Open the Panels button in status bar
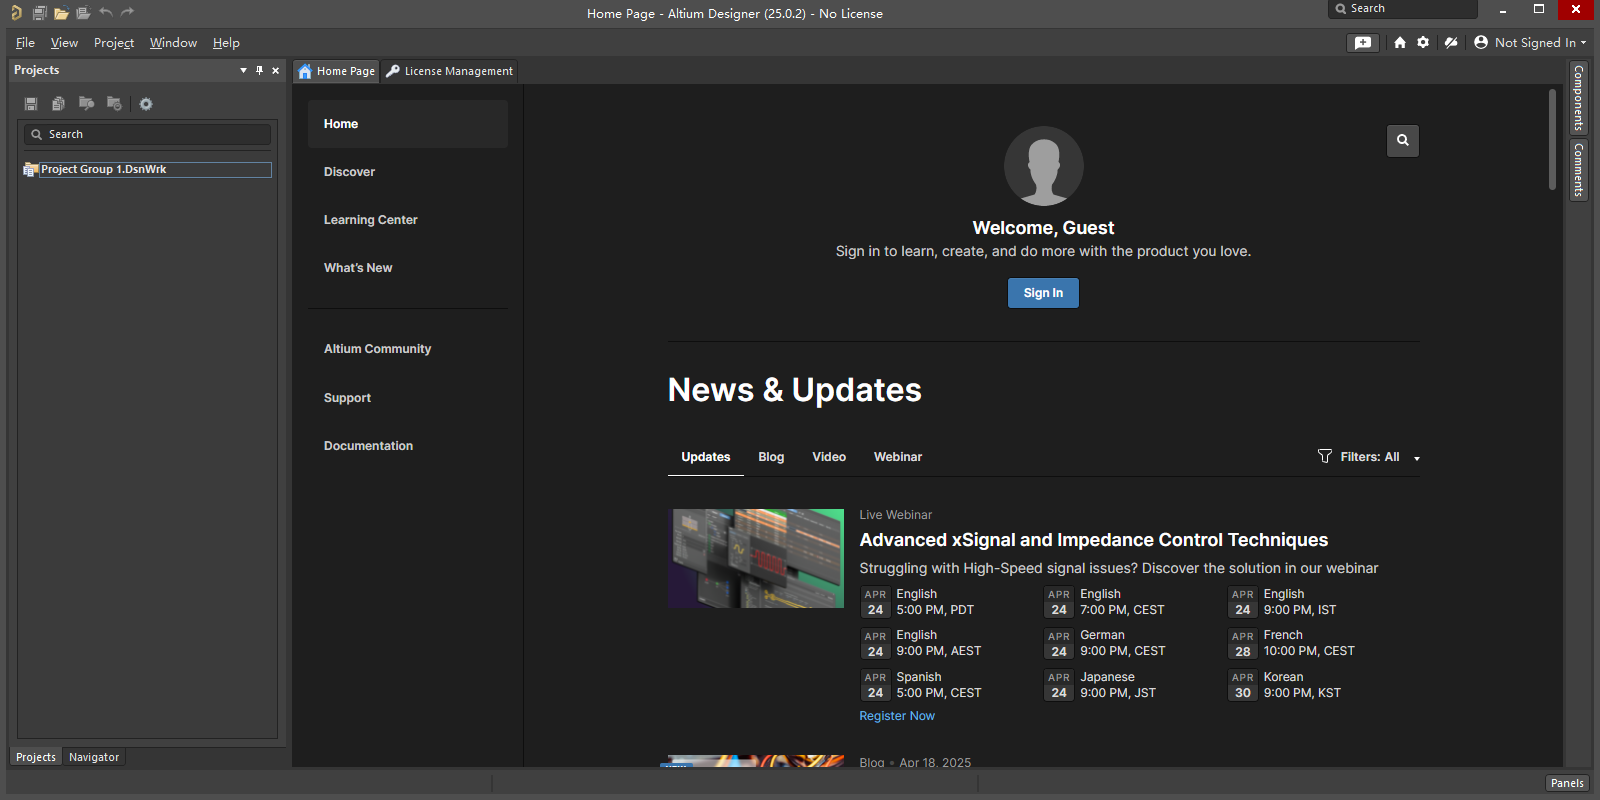Viewport: 1600px width, 800px height. [1566, 783]
